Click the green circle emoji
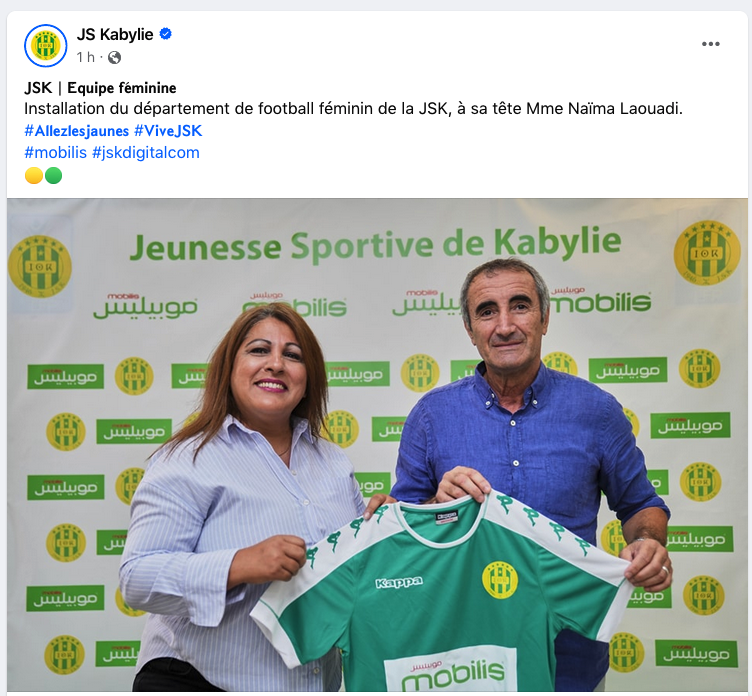 point(53,176)
